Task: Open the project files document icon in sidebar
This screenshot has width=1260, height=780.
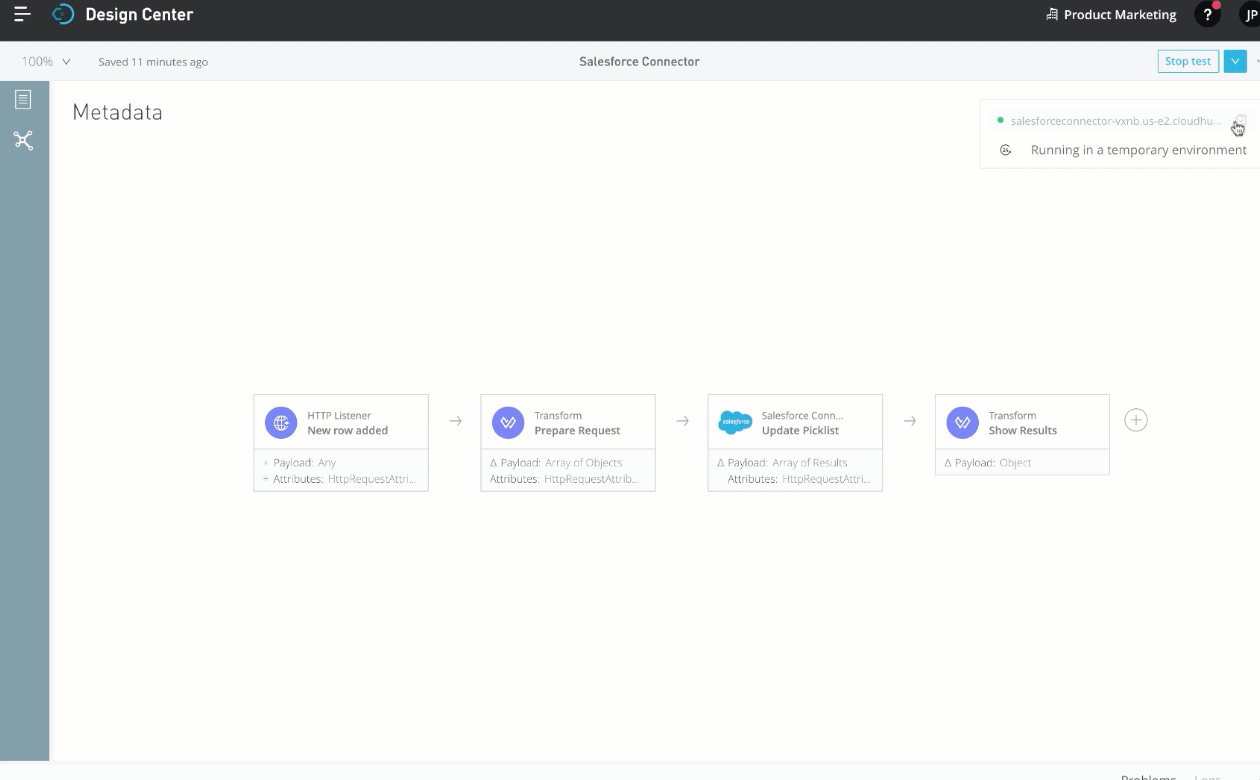Action: point(23,99)
